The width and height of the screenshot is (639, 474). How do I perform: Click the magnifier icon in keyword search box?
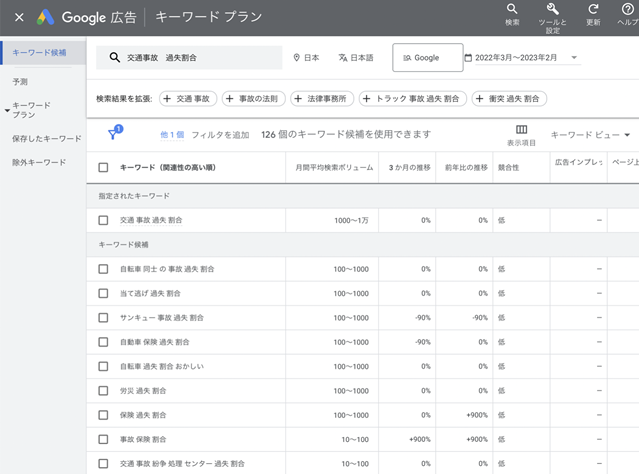pyautogui.click(x=115, y=57)
